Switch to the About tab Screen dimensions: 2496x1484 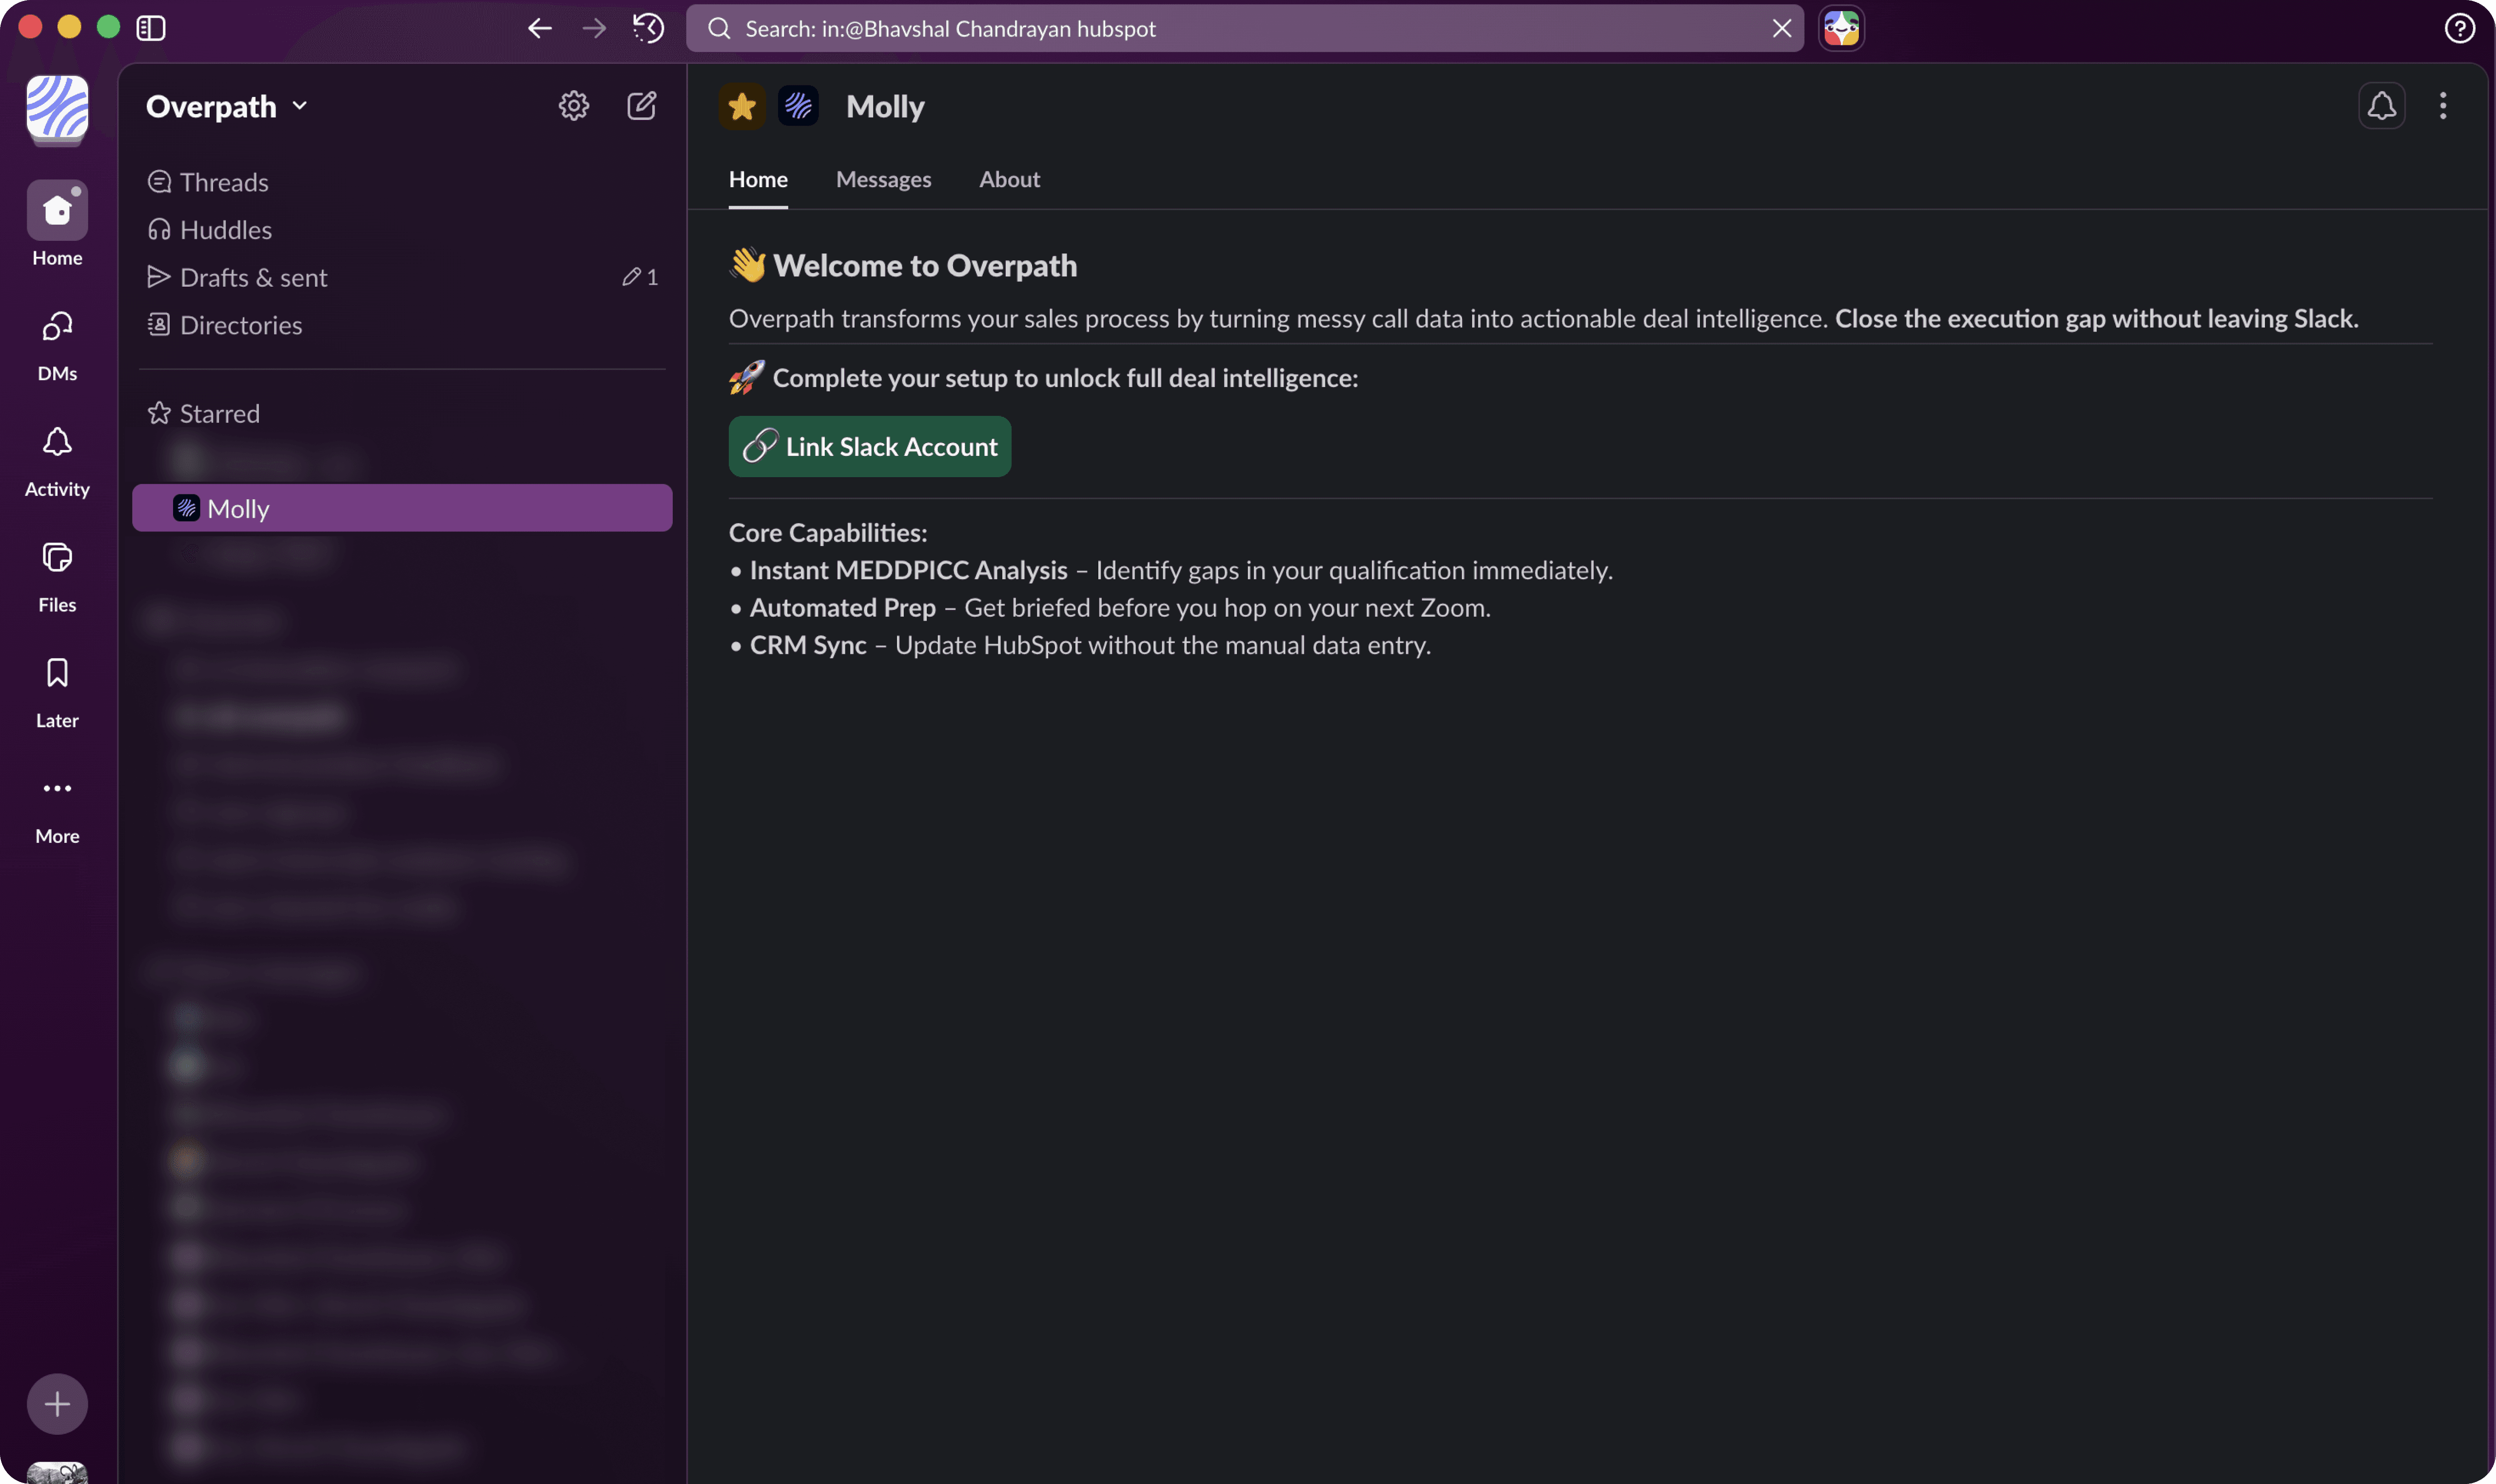1009,179
